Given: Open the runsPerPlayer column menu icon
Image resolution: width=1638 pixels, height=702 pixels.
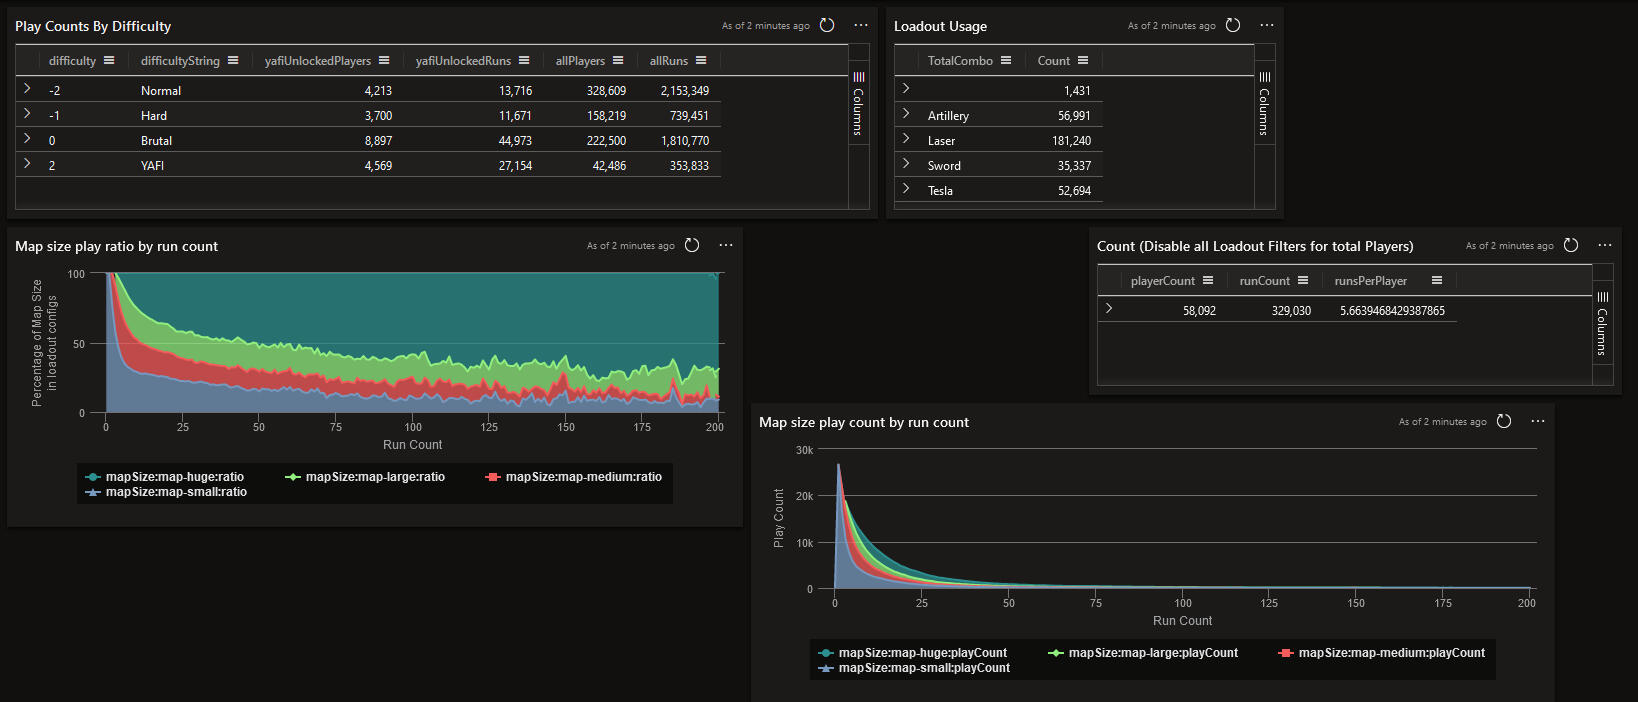Looking at the screenshot, I should click(1437, 280).
